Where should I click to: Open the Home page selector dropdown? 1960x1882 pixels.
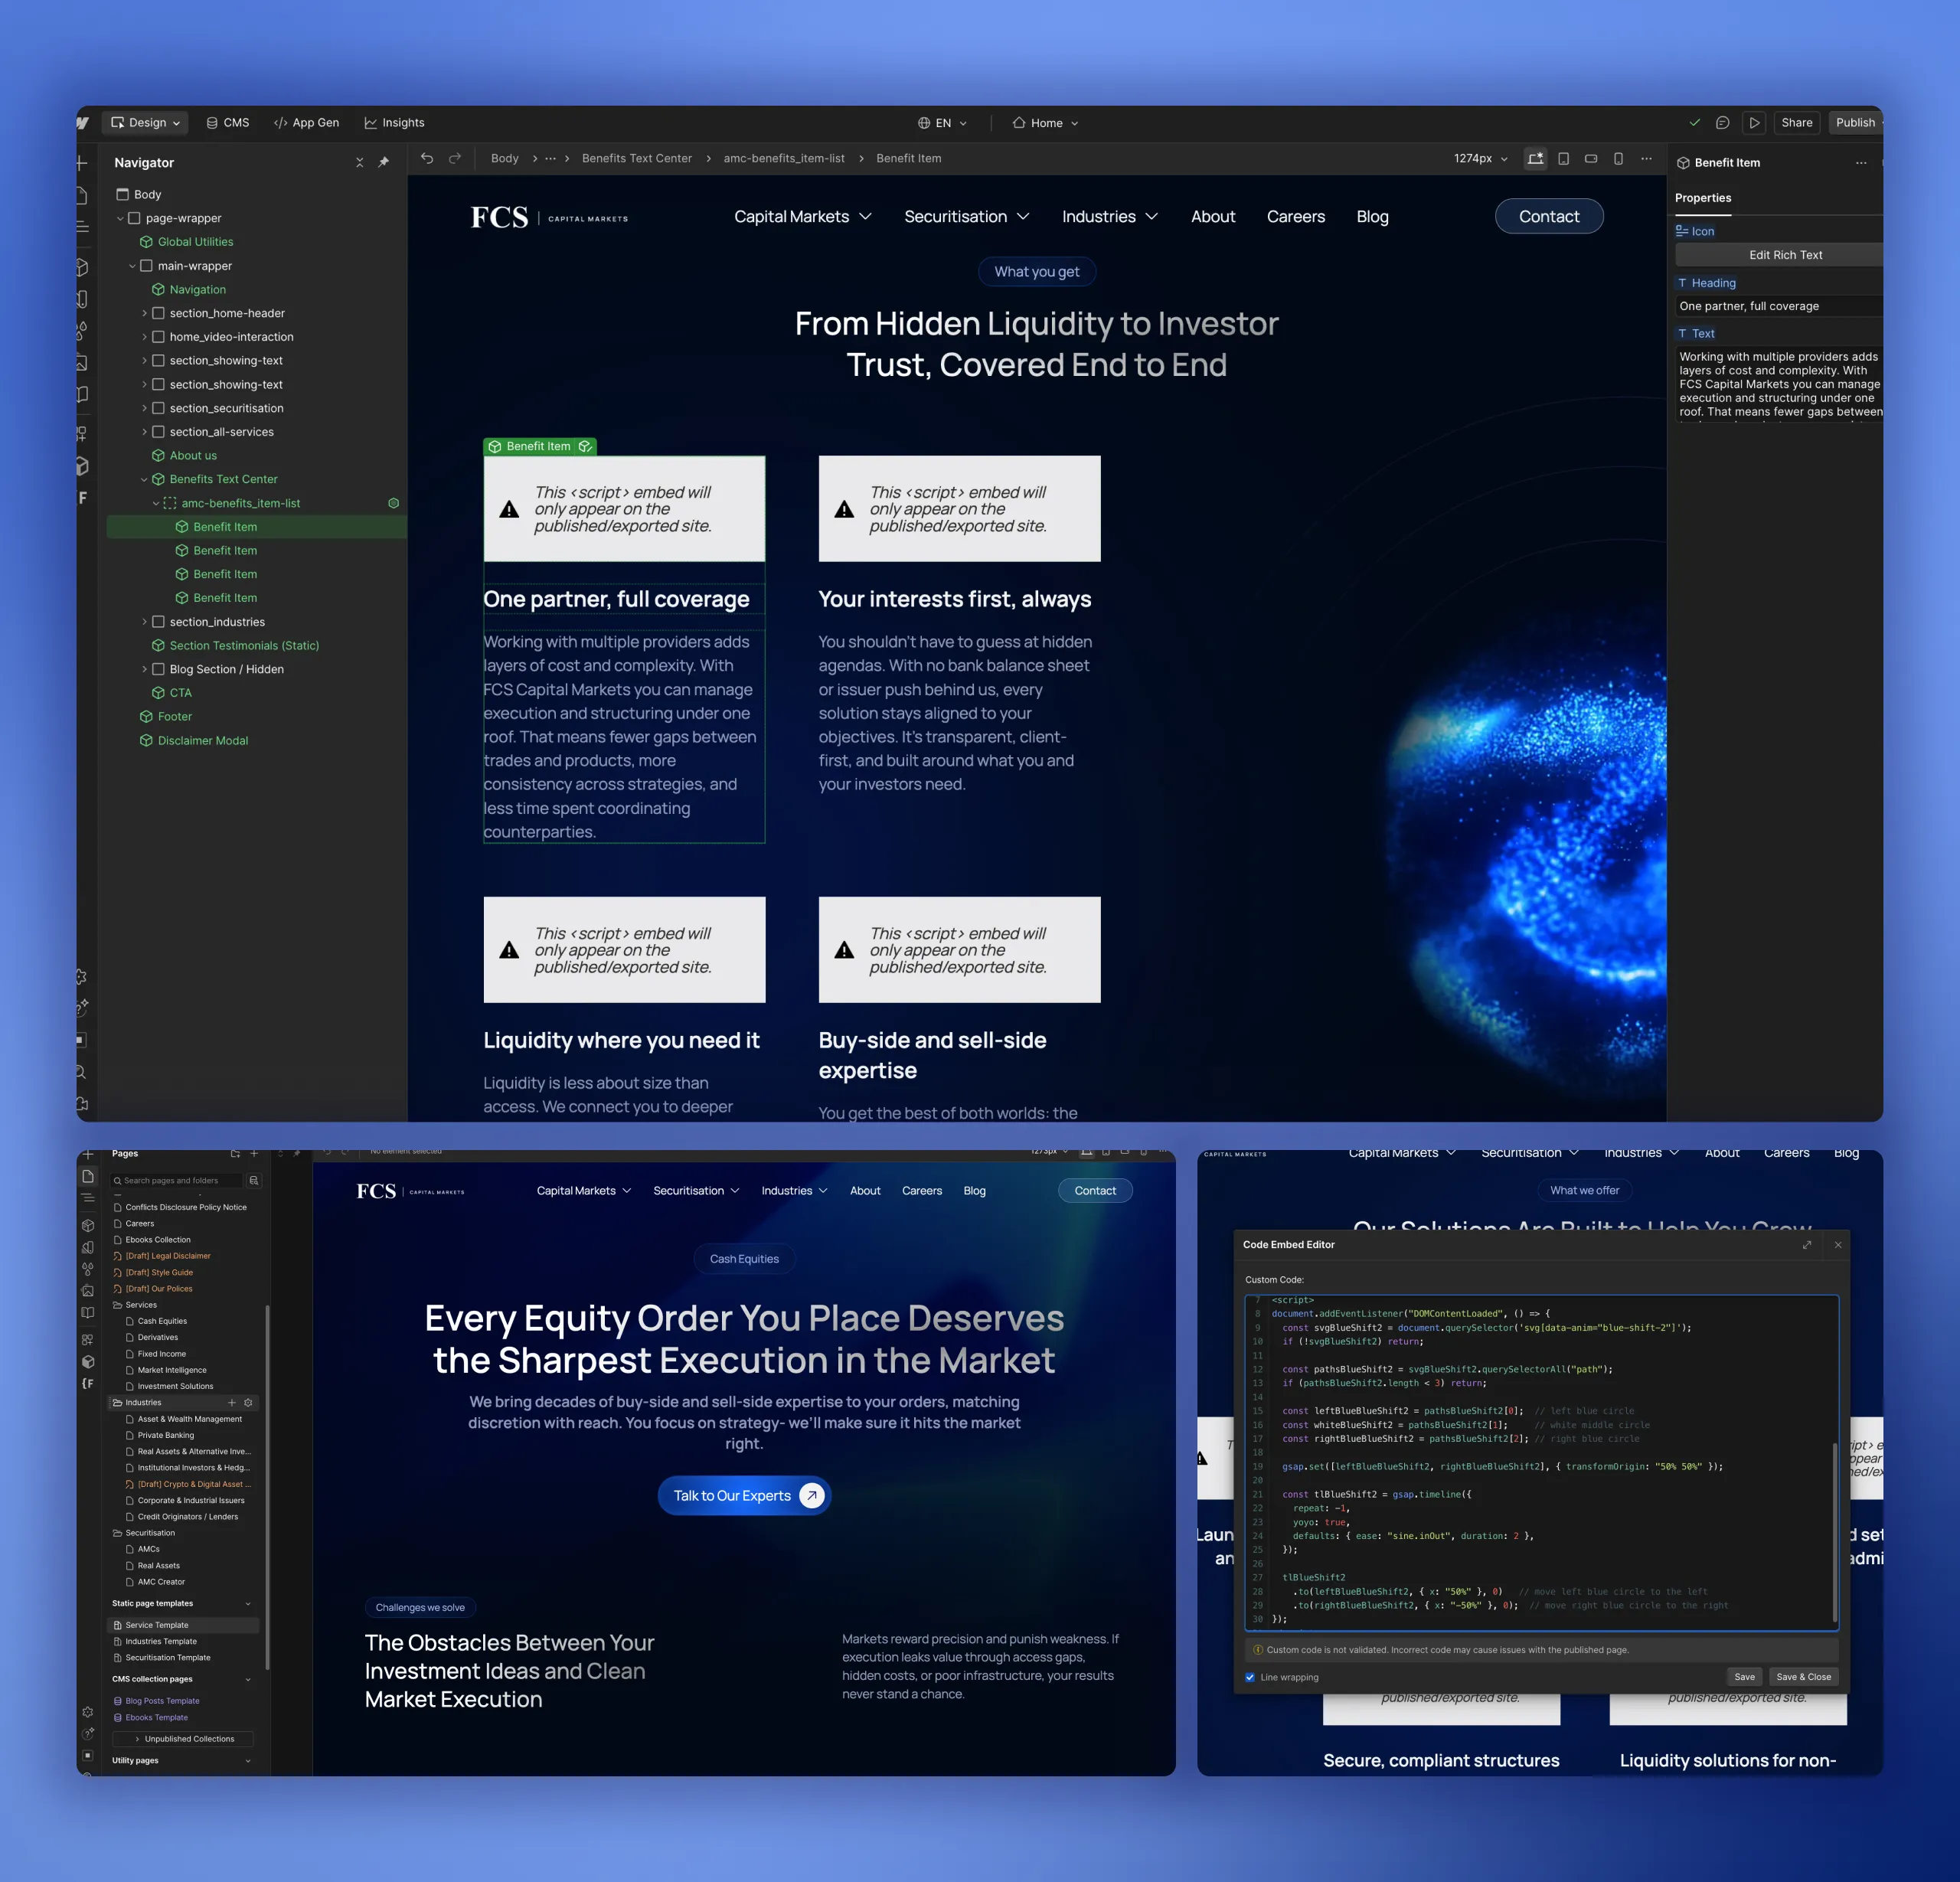click(x=1045, y=122)
